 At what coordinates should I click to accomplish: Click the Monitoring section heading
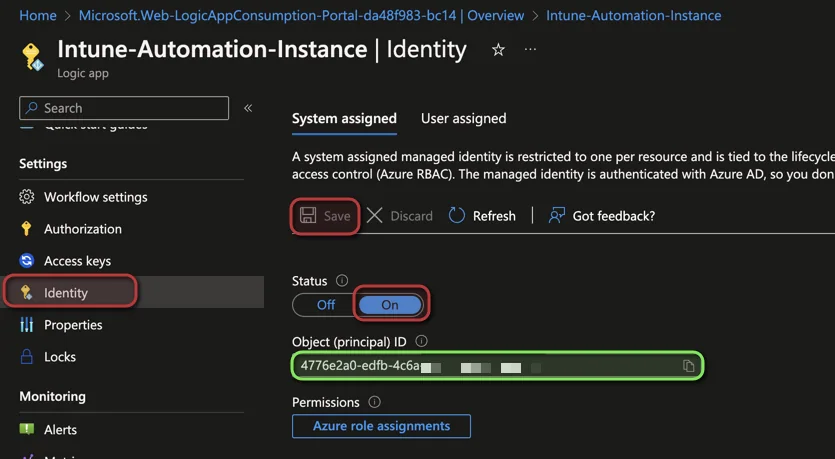[52, 397]
